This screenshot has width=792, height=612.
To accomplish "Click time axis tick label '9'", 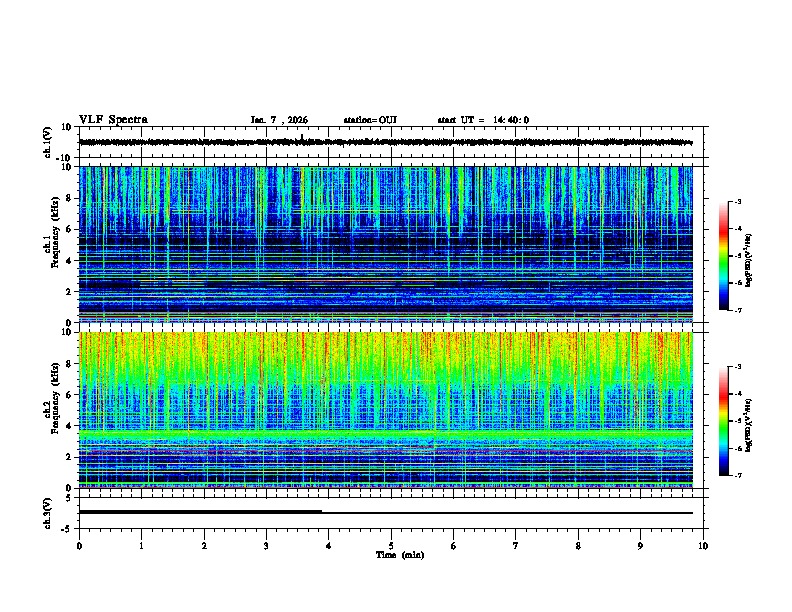I will [640, 546].
